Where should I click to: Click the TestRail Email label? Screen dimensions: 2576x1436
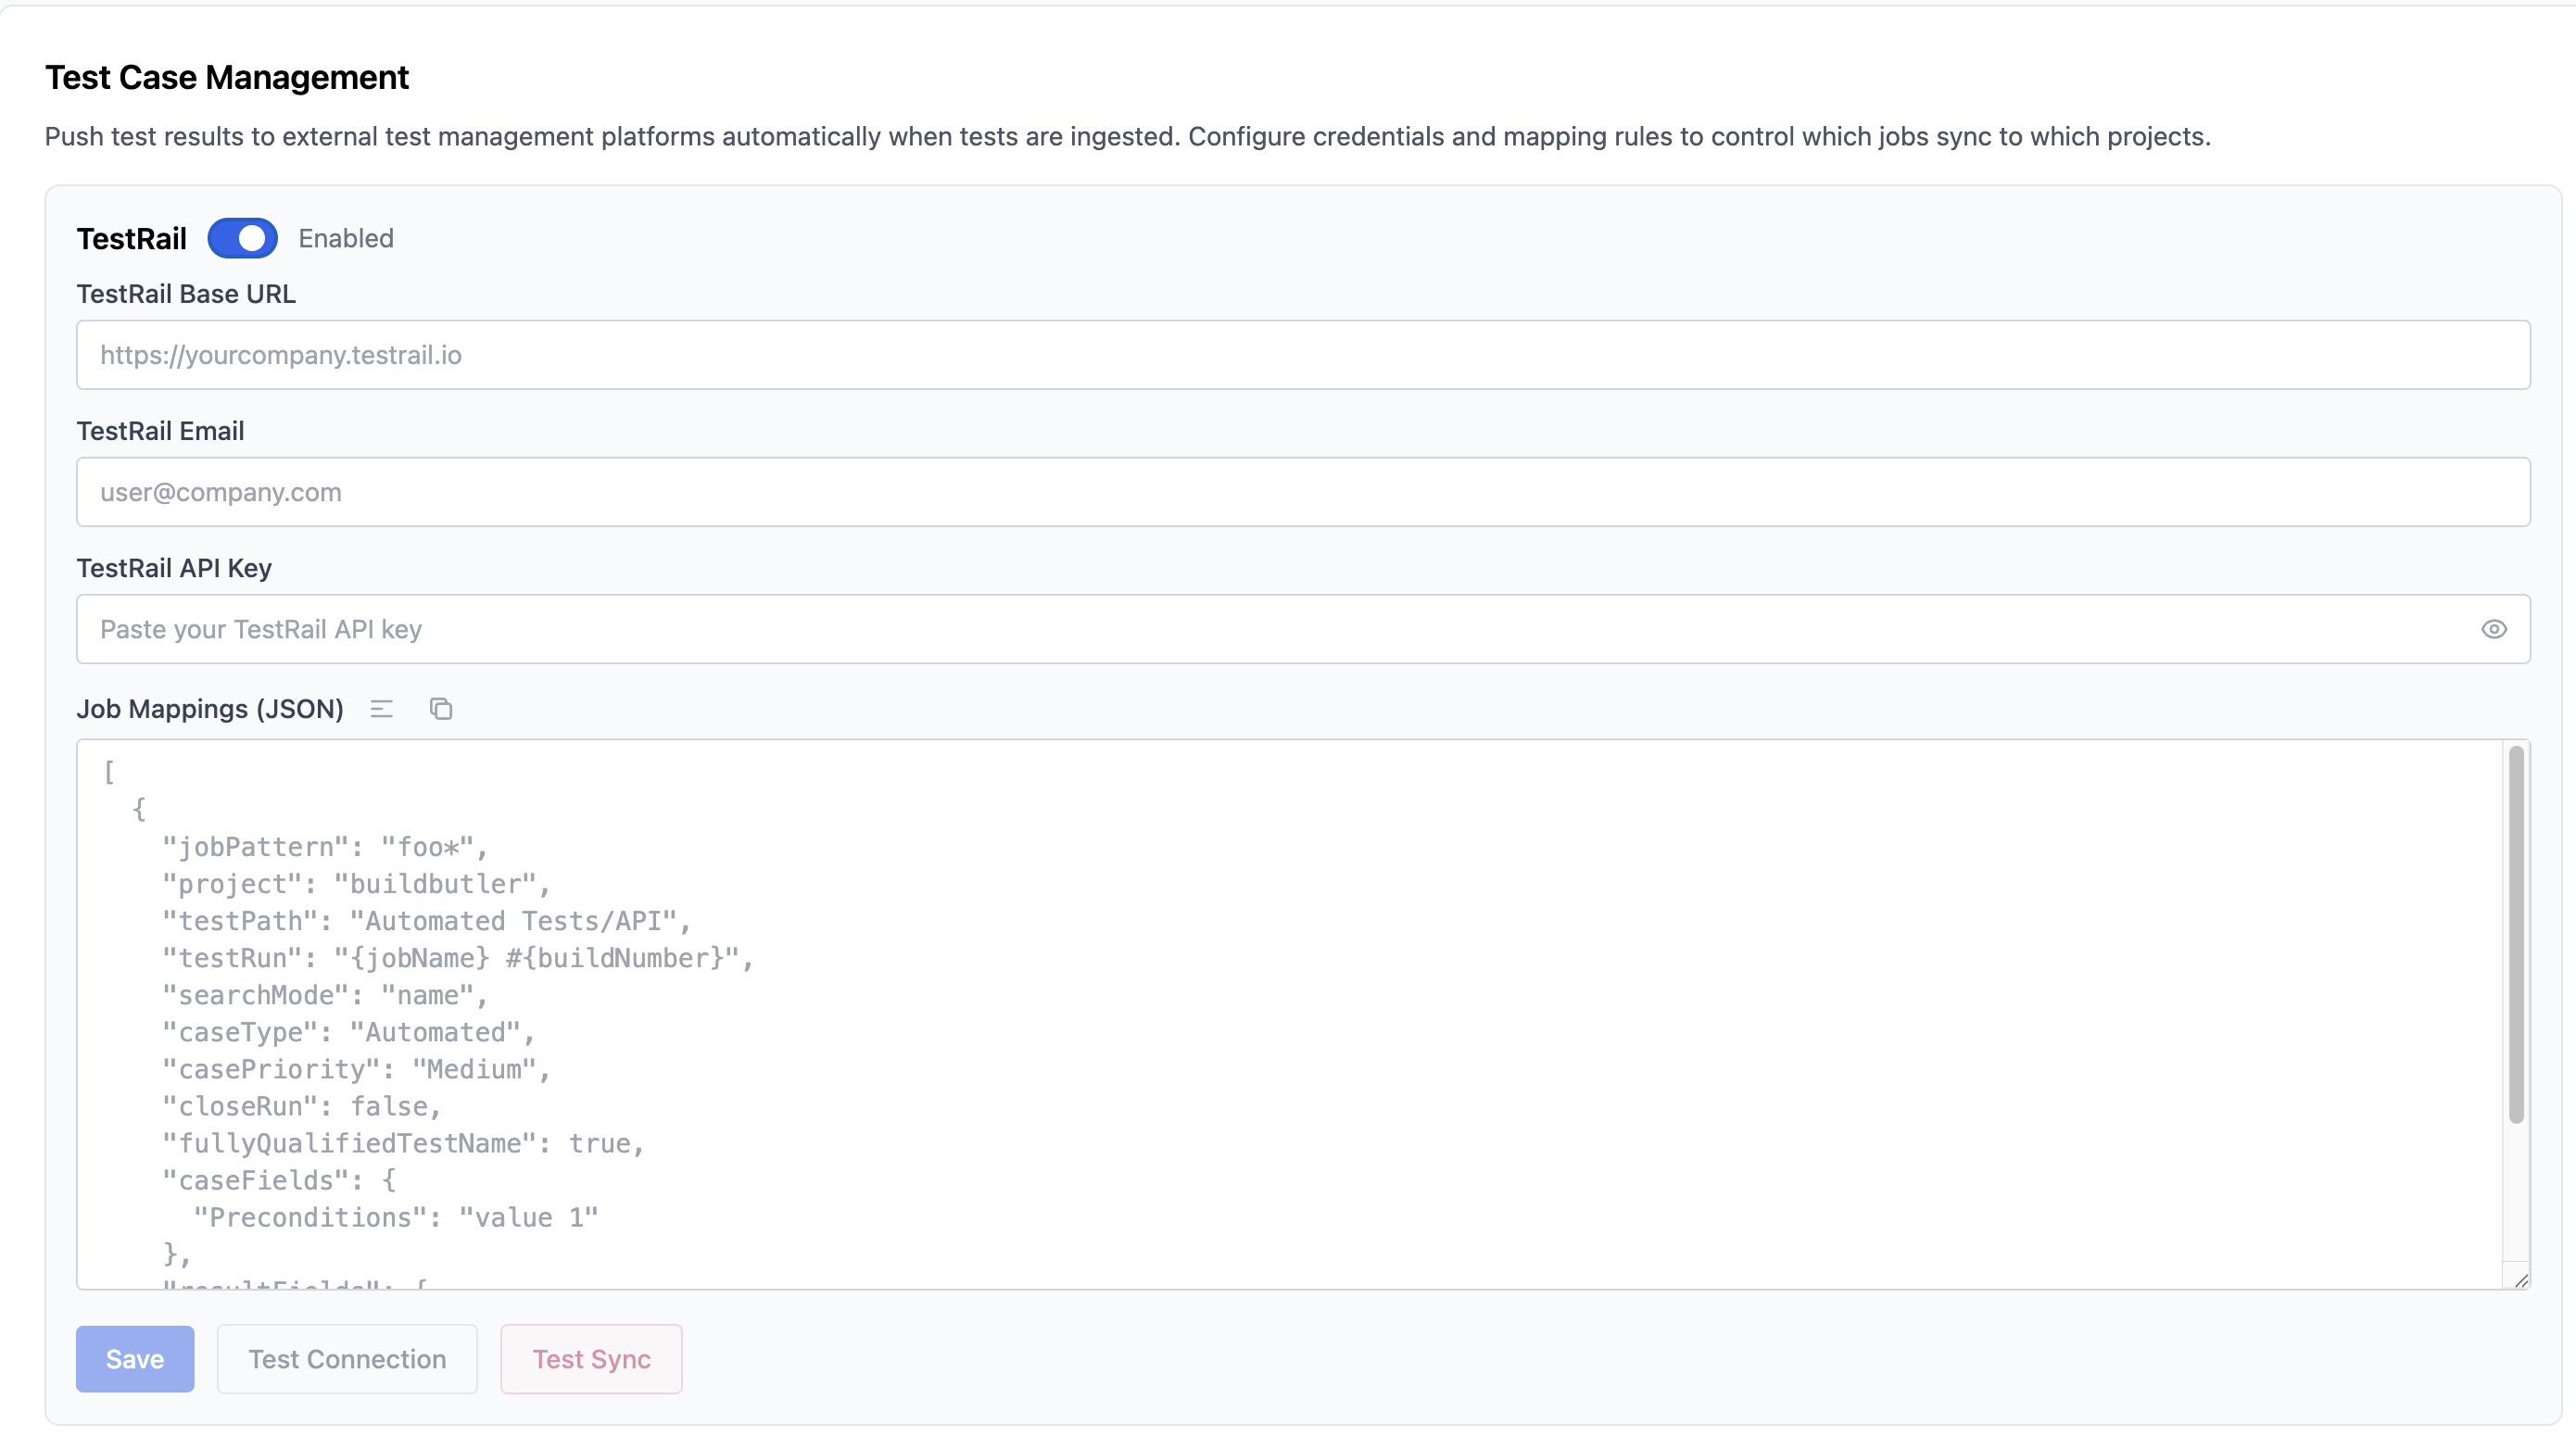point(160,431)
